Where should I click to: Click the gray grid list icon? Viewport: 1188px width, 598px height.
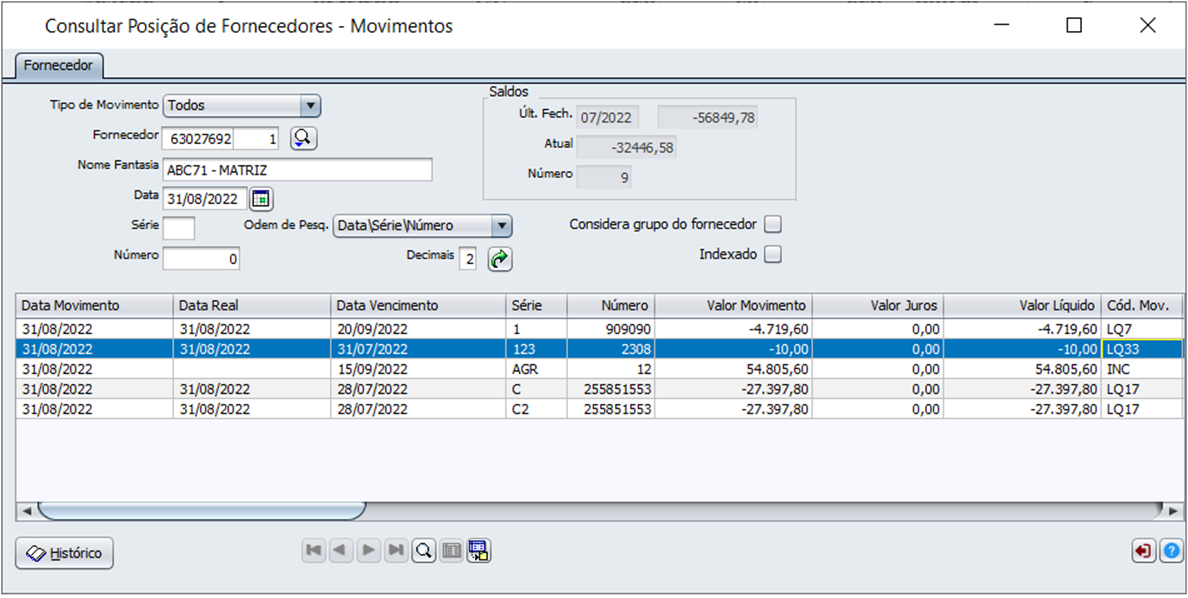tap(452, 552)
